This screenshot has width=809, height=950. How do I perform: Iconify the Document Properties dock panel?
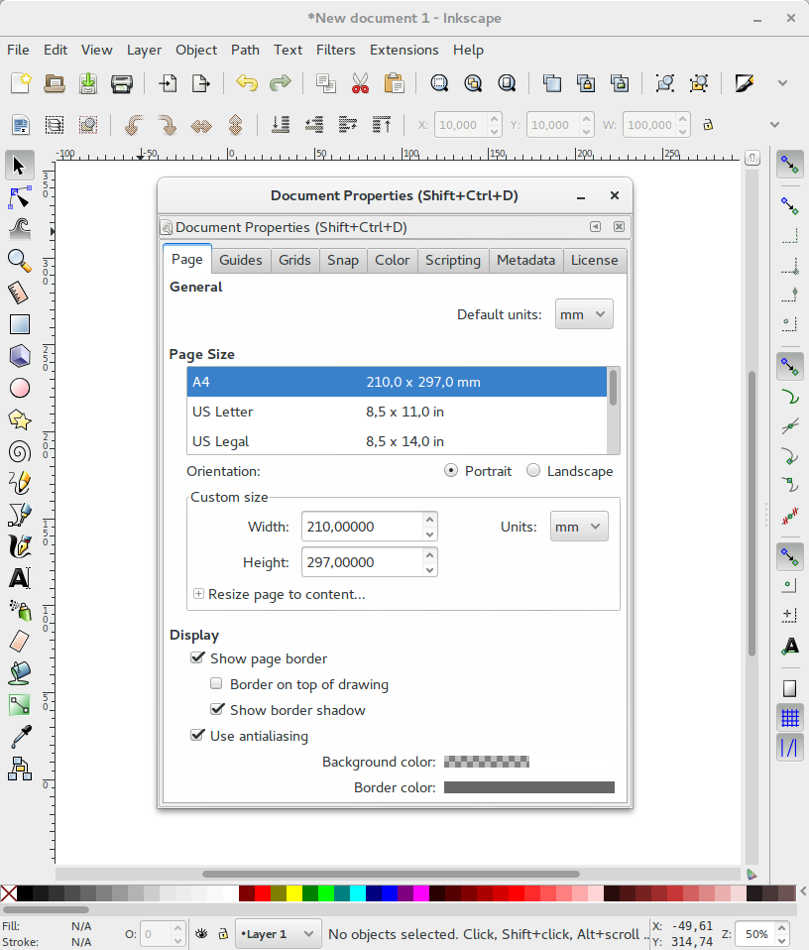595,227
